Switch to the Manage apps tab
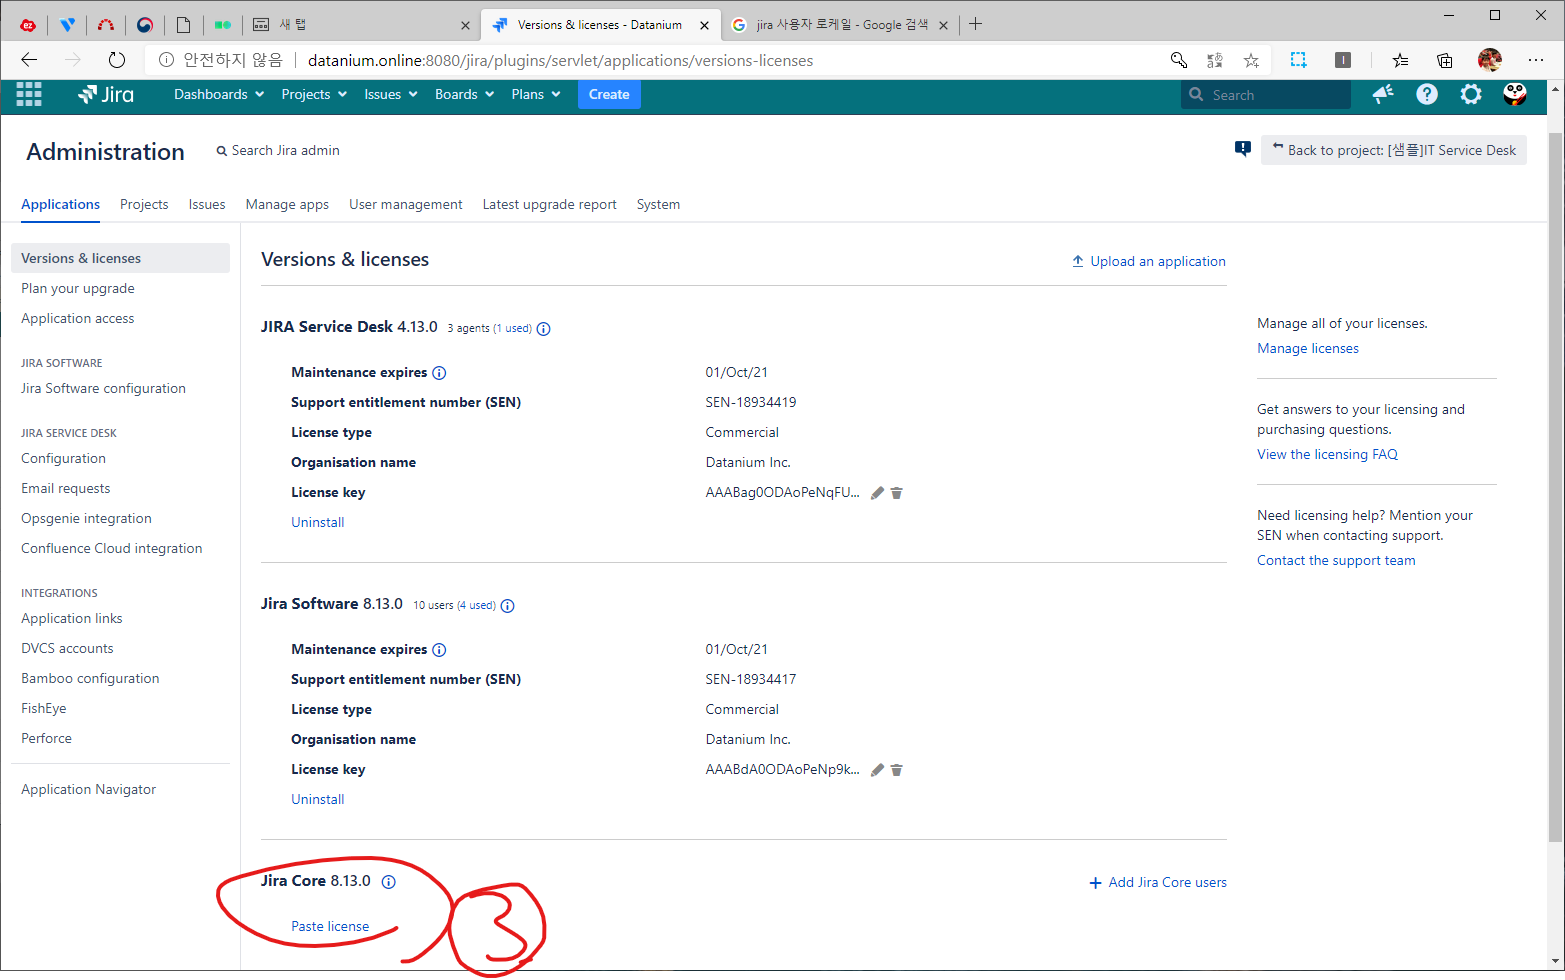The height and width of the screenshot is (980, 1565). [287, 204]
